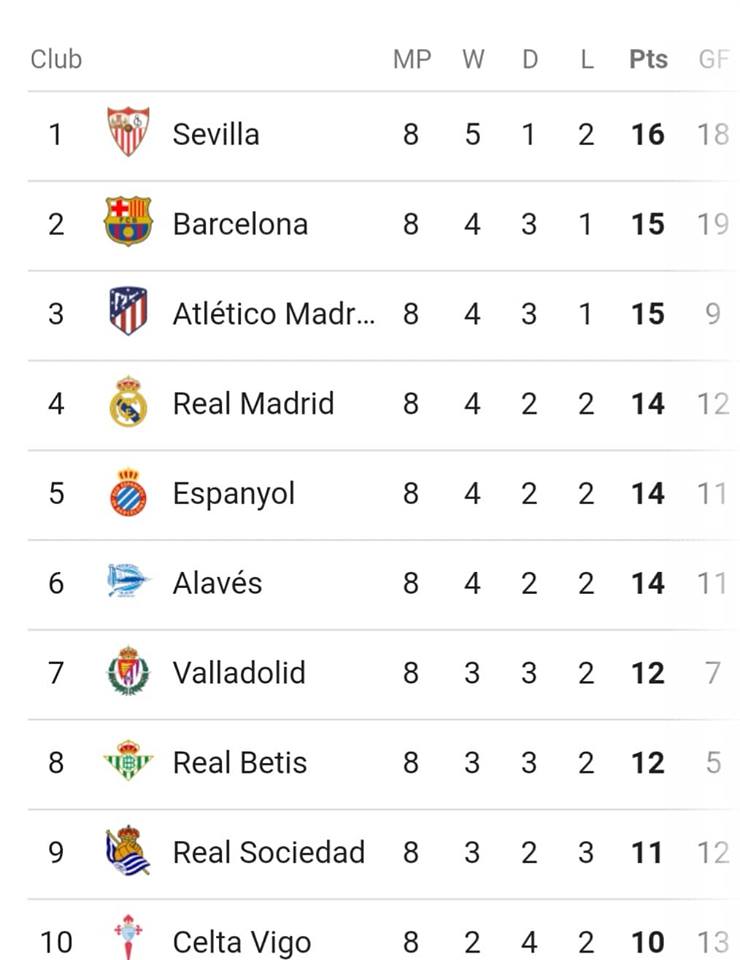
Task: Select the Pts column header
Action: pyautogui.click(x=648, y=59)
